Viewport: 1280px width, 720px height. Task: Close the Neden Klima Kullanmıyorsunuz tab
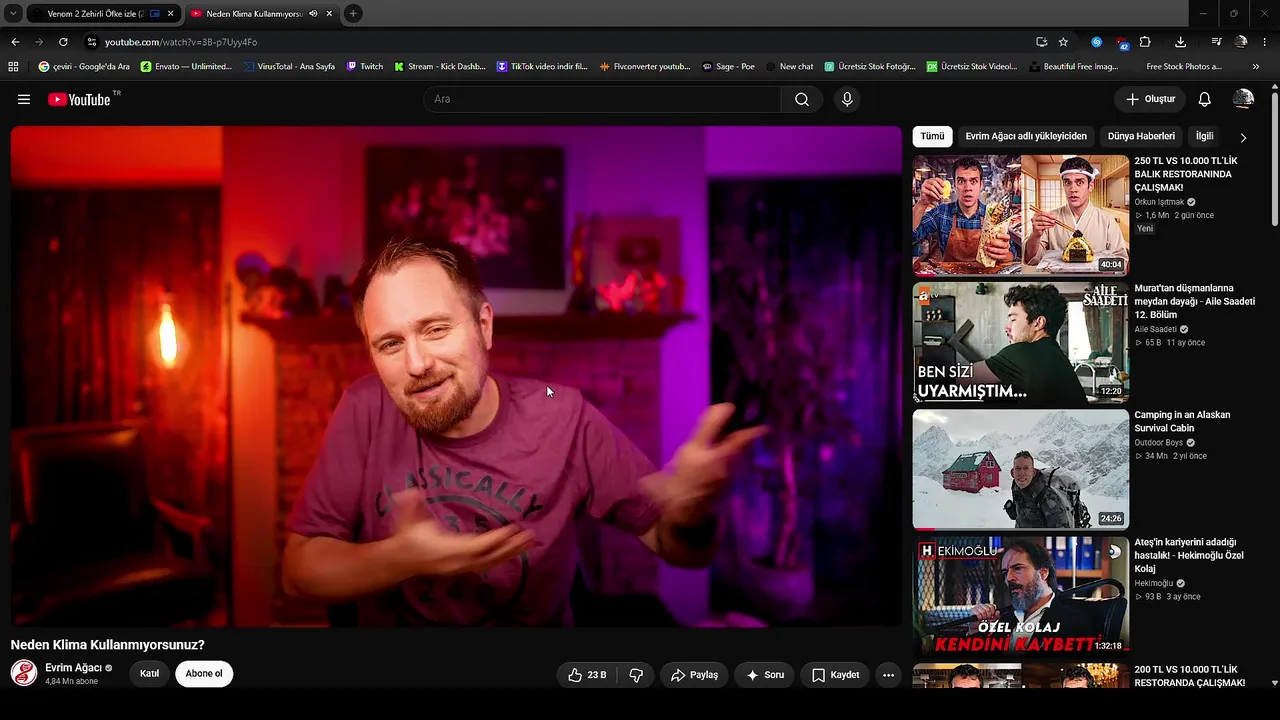[328, 14]
